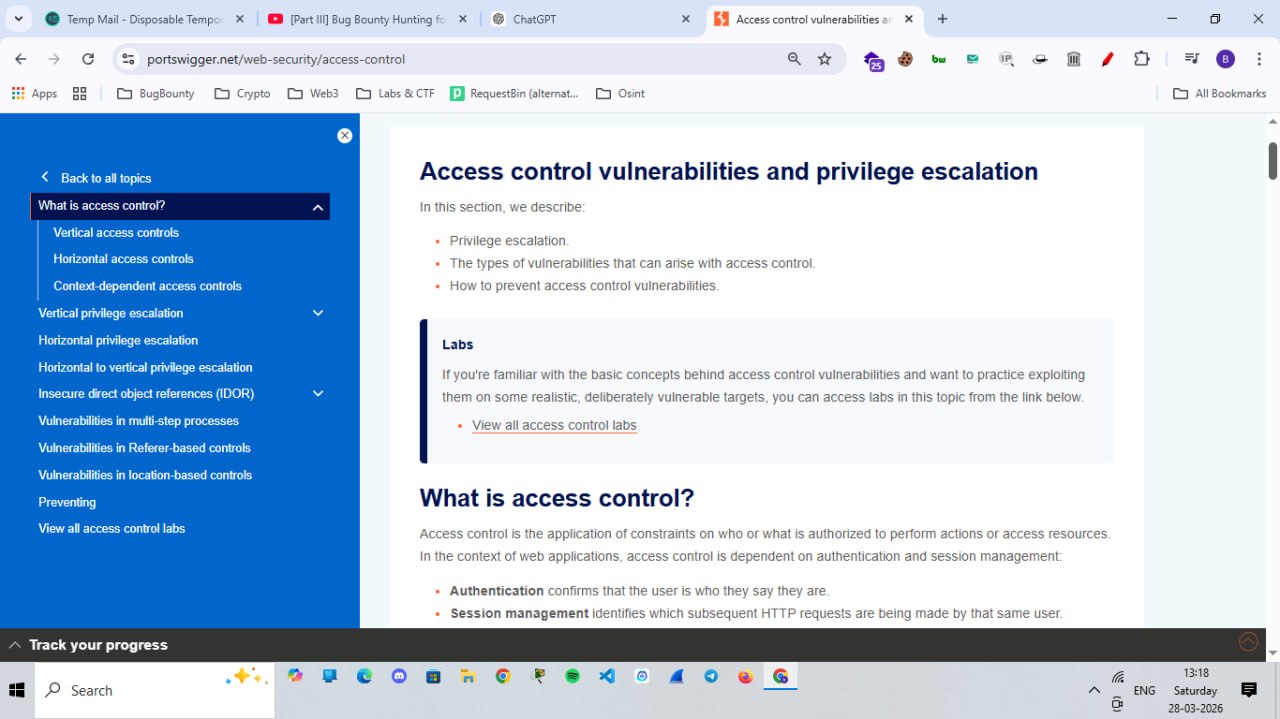1280x719 pixels.
Task: Go to 'Horizontal to vertical privilege escalation'
Action: coord(145,367)
